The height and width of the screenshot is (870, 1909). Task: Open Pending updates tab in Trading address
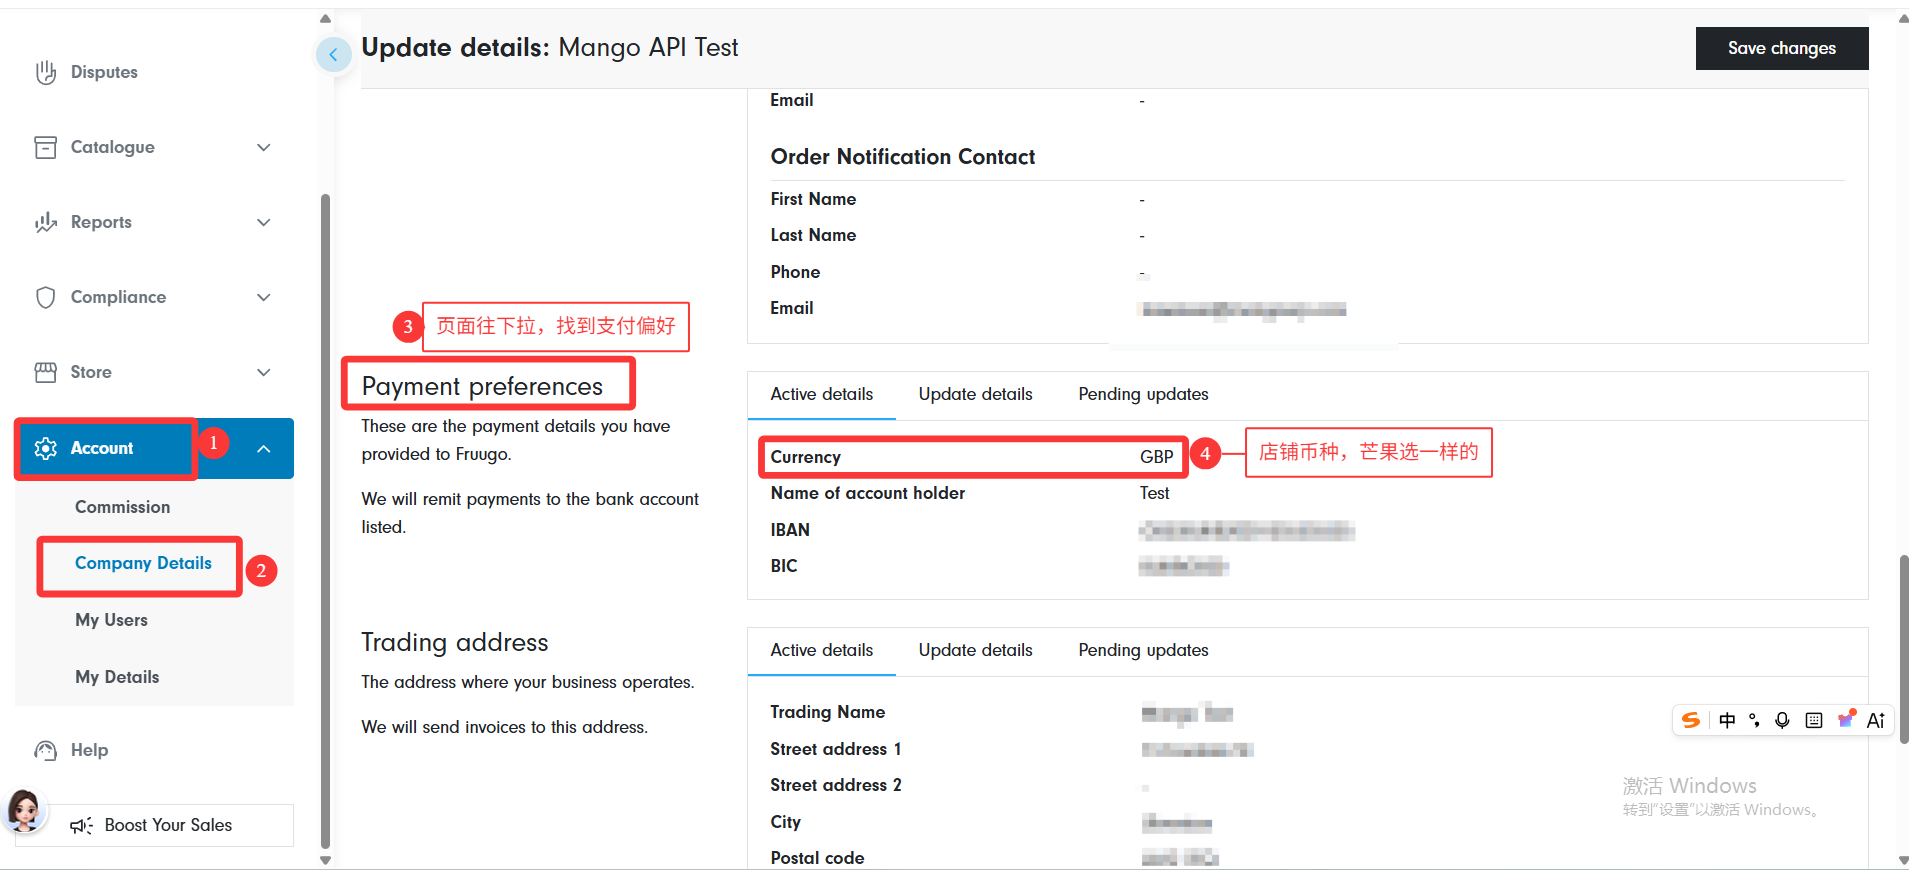(x=1143, y=650)
